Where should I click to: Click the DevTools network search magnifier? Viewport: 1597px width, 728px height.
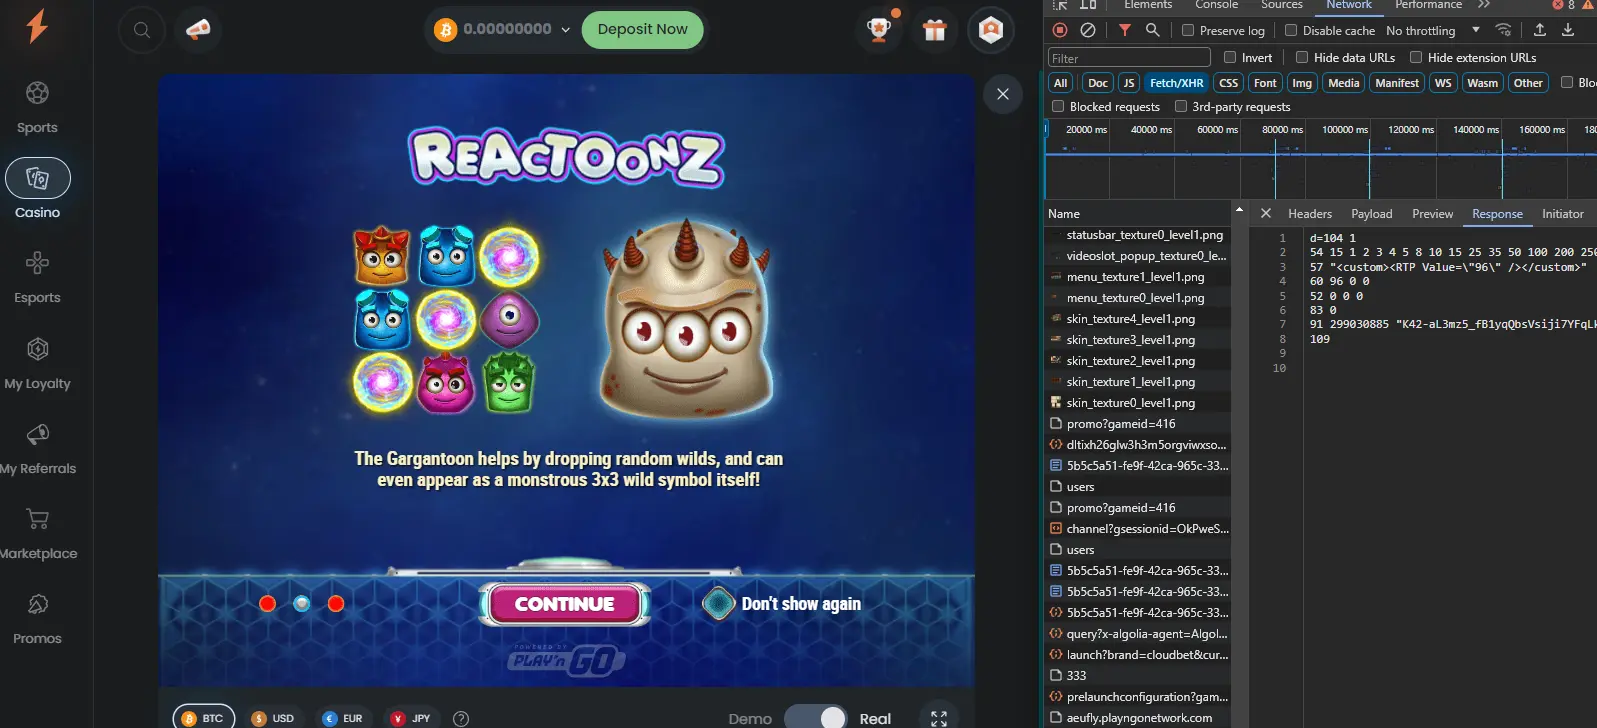coord(1153,30)
